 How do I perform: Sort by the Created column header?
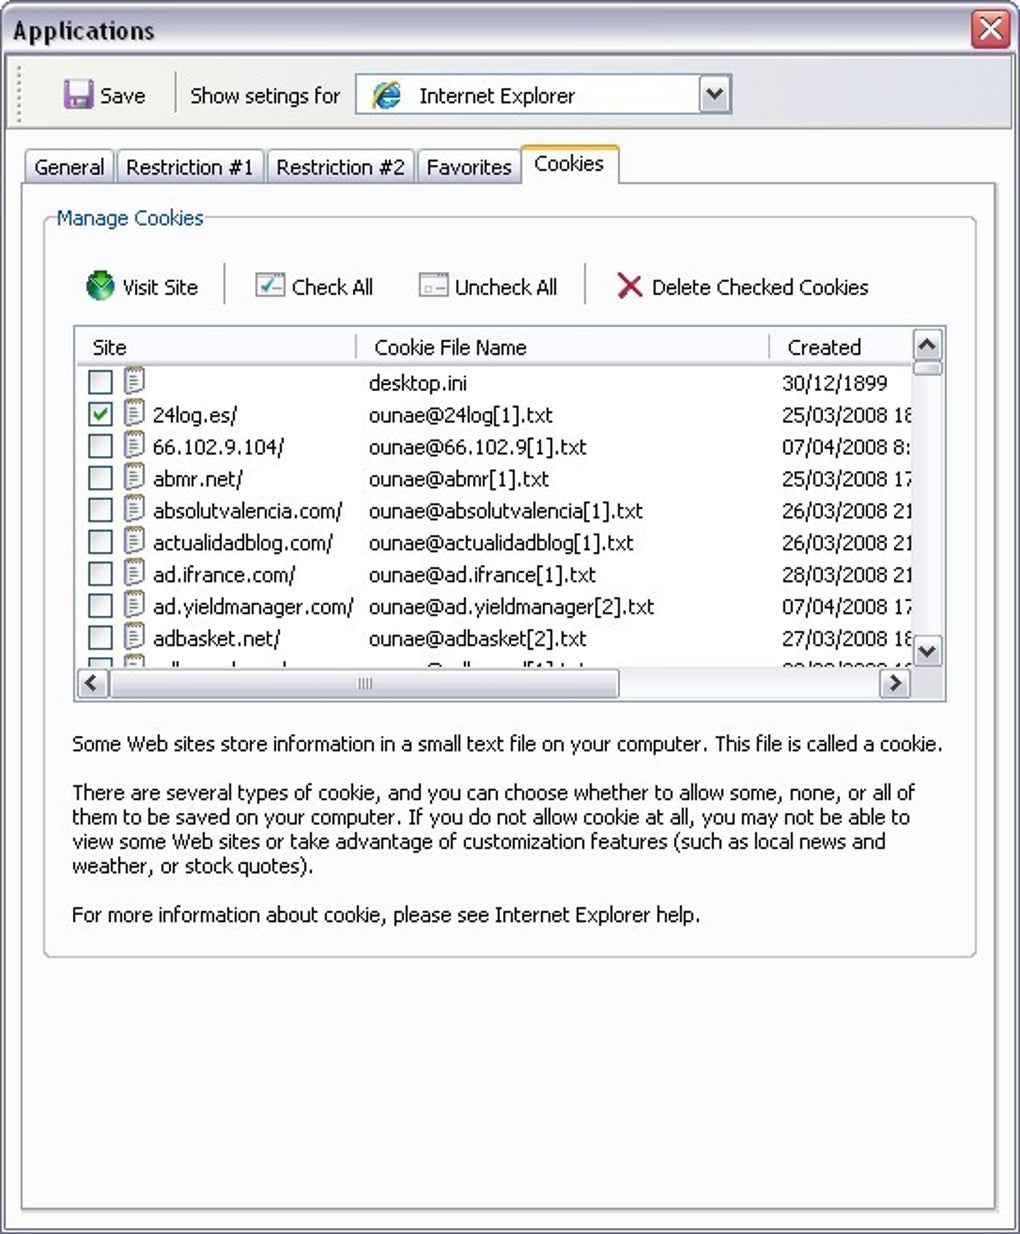pos(841,347)
